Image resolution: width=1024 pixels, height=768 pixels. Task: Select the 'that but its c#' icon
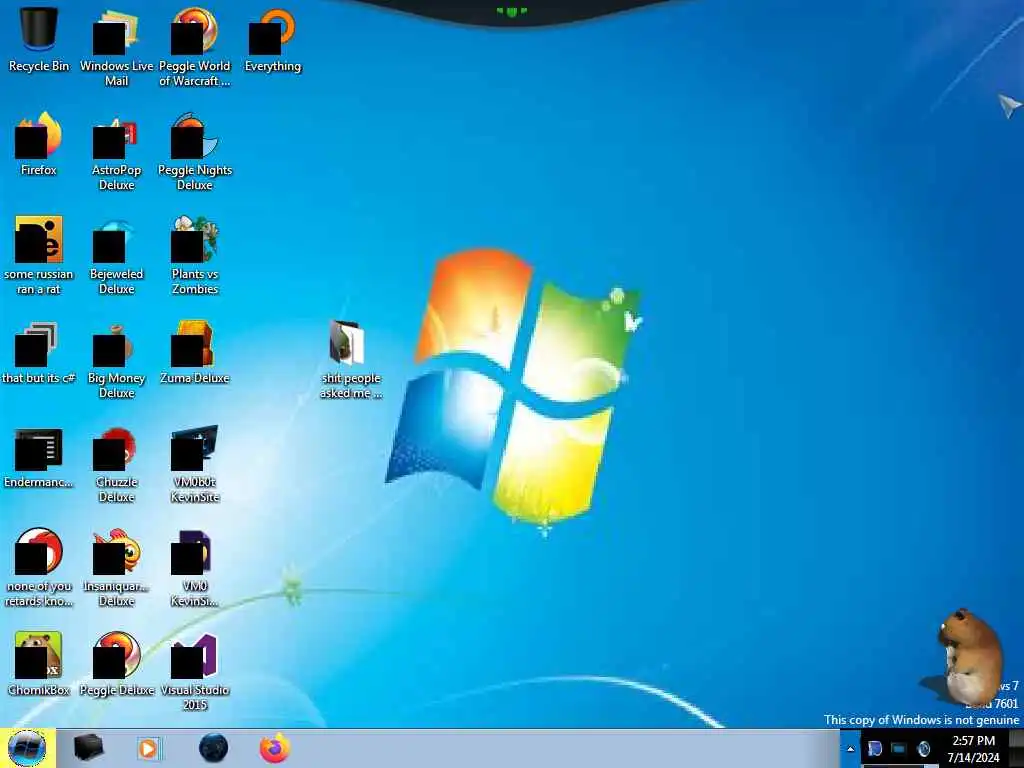pos(39,351)
